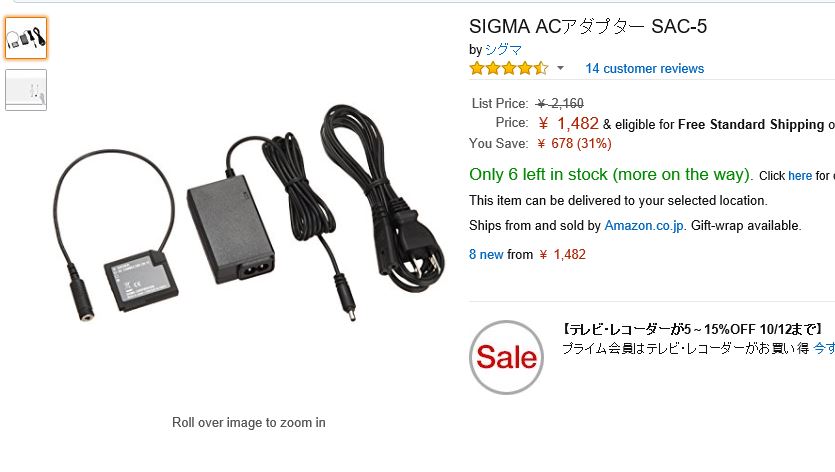Screen dimensions: 835x472
Task: Click the 'here' link for stock details
Action: point(800,176)
